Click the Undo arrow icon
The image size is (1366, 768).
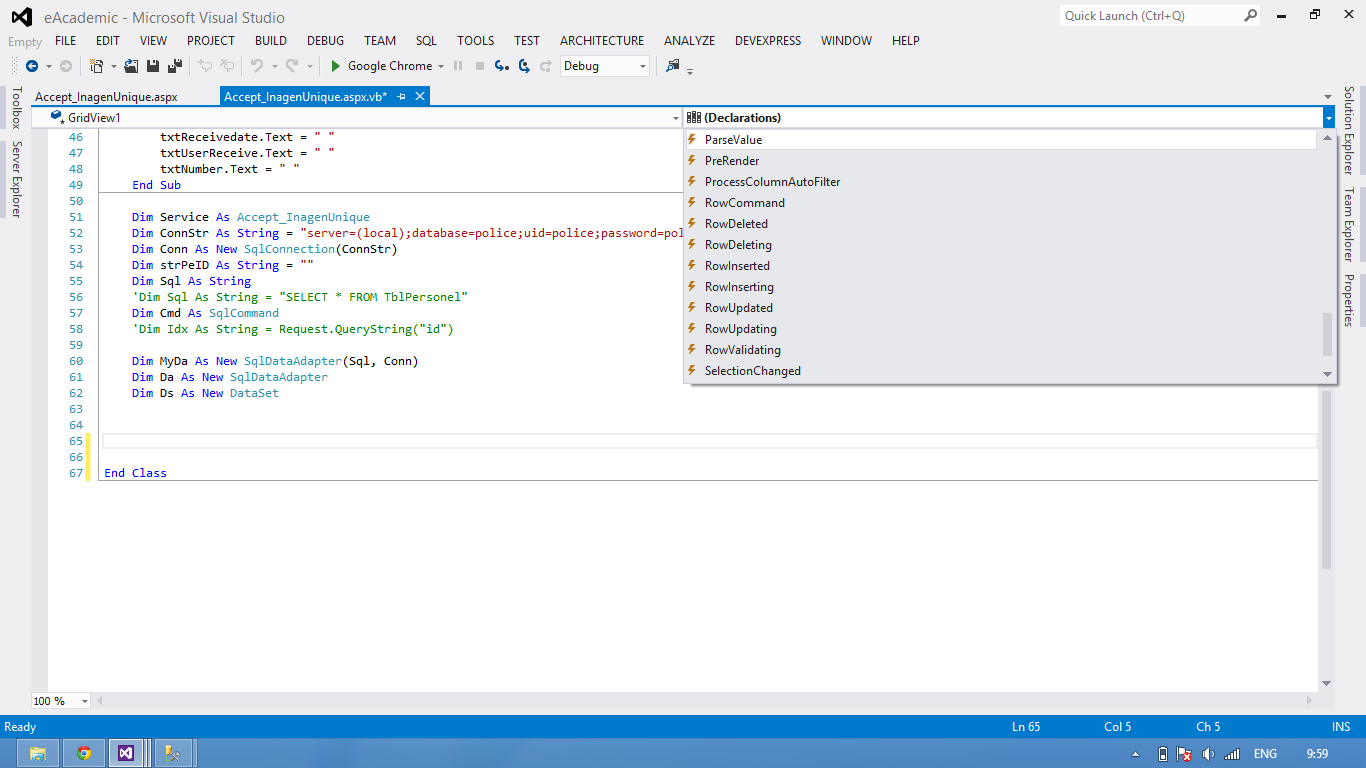[x=257, y=66]
